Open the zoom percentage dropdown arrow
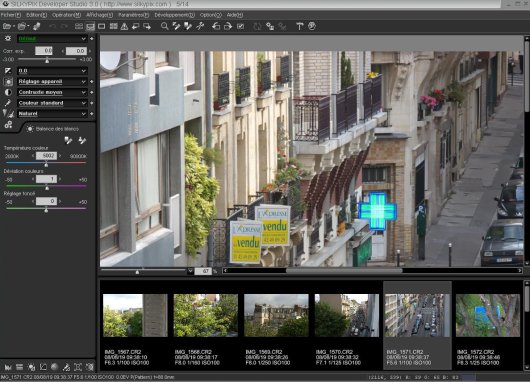The width and height of the screenshot is (530, 382). click(190, 271)
